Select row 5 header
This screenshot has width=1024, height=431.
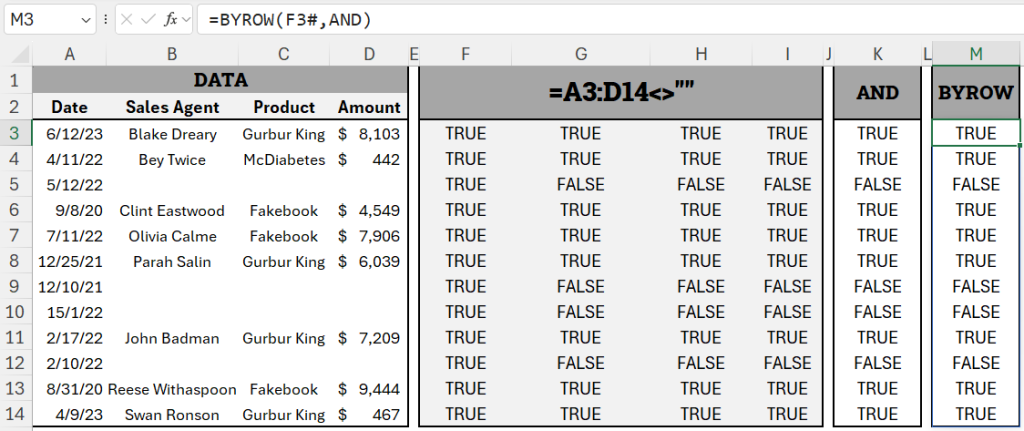(x=16, y=185)
